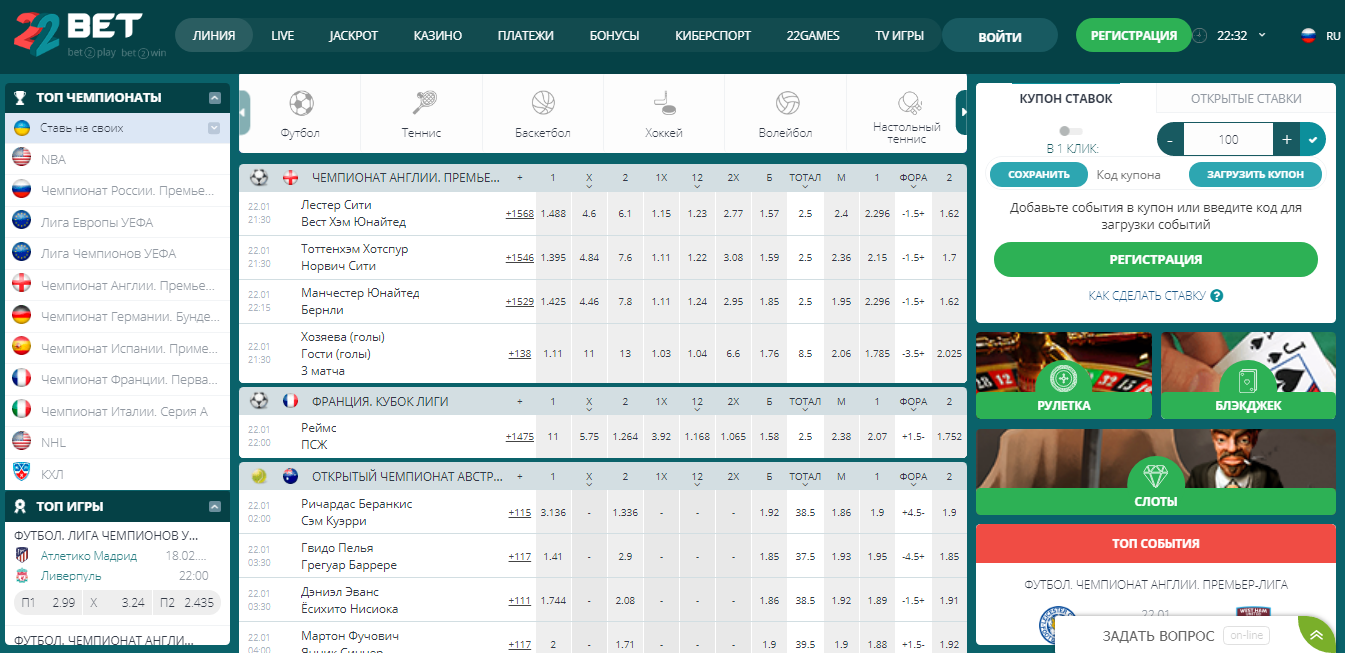Open the КИБЕРСПОРТ menu
The image size is (1345, 653).
point(713,35)
